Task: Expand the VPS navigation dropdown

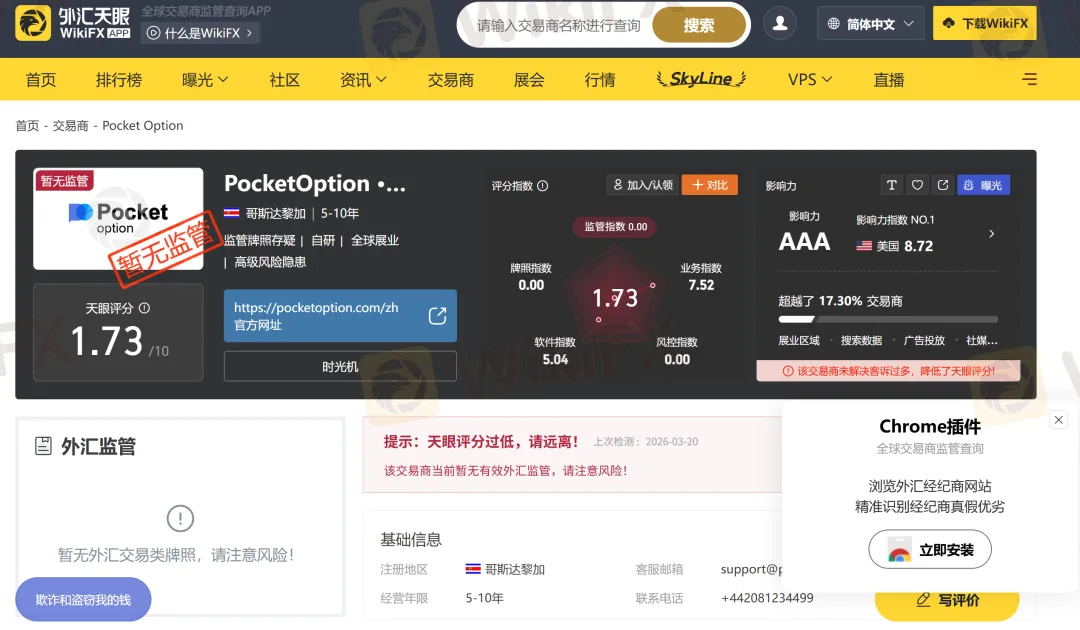Action: (810, 80)
